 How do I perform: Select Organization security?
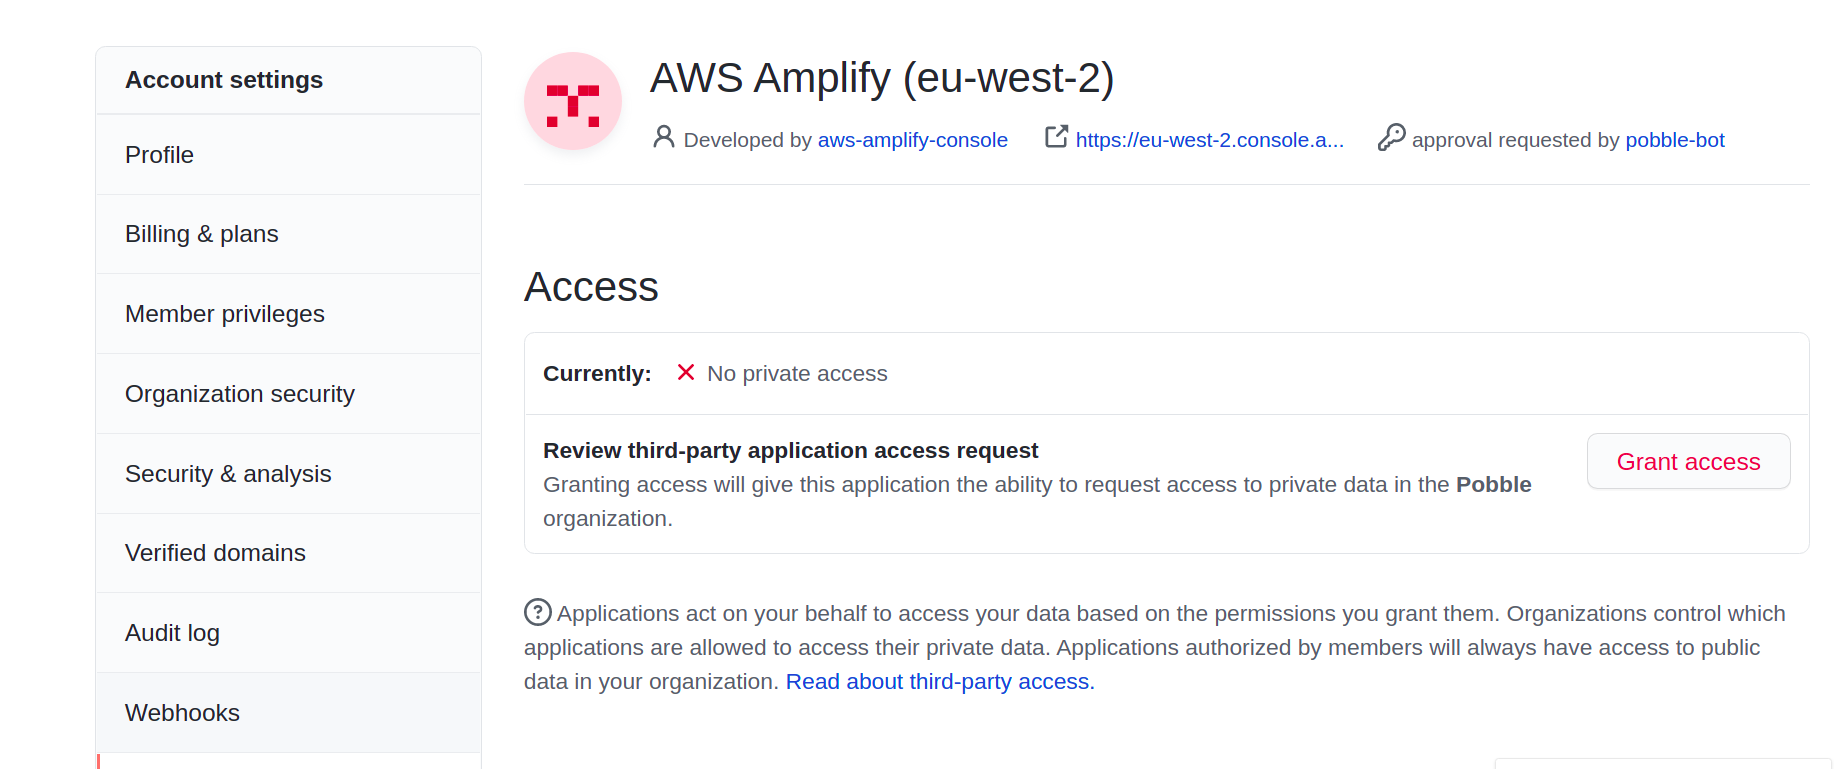point(239,393)
